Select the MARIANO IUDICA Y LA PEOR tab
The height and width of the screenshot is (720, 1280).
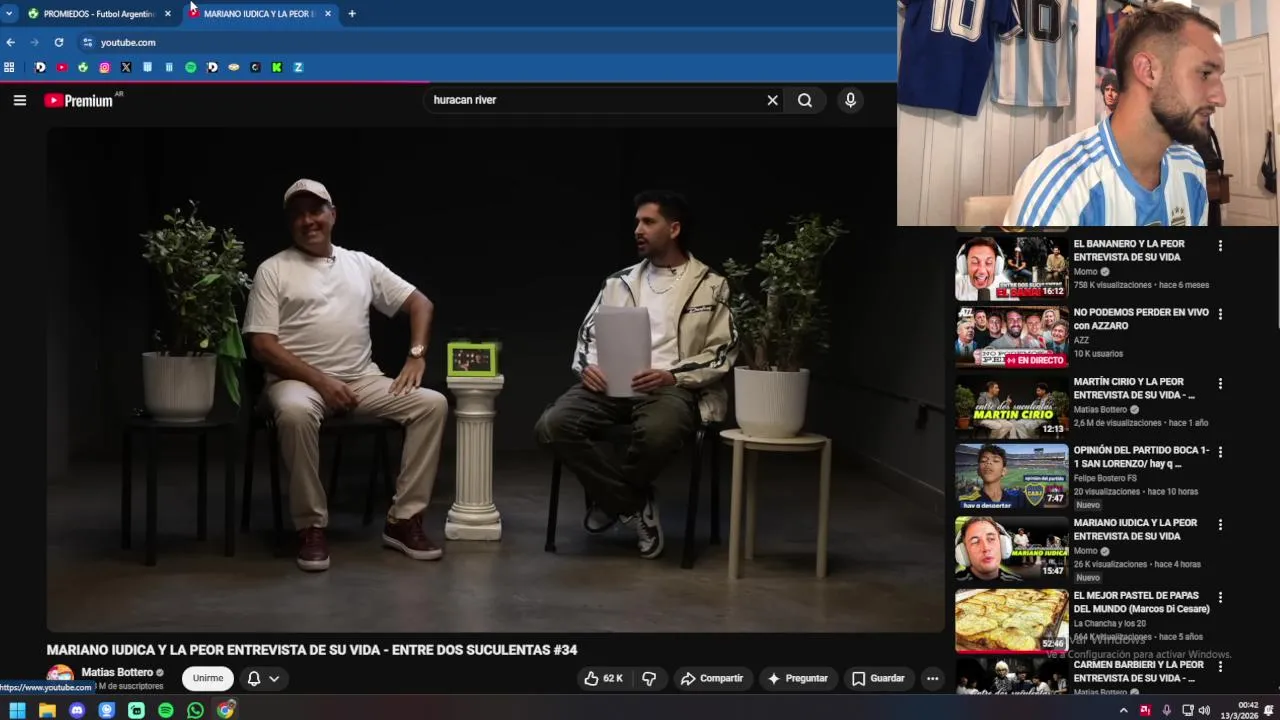[x=260, y=14]
